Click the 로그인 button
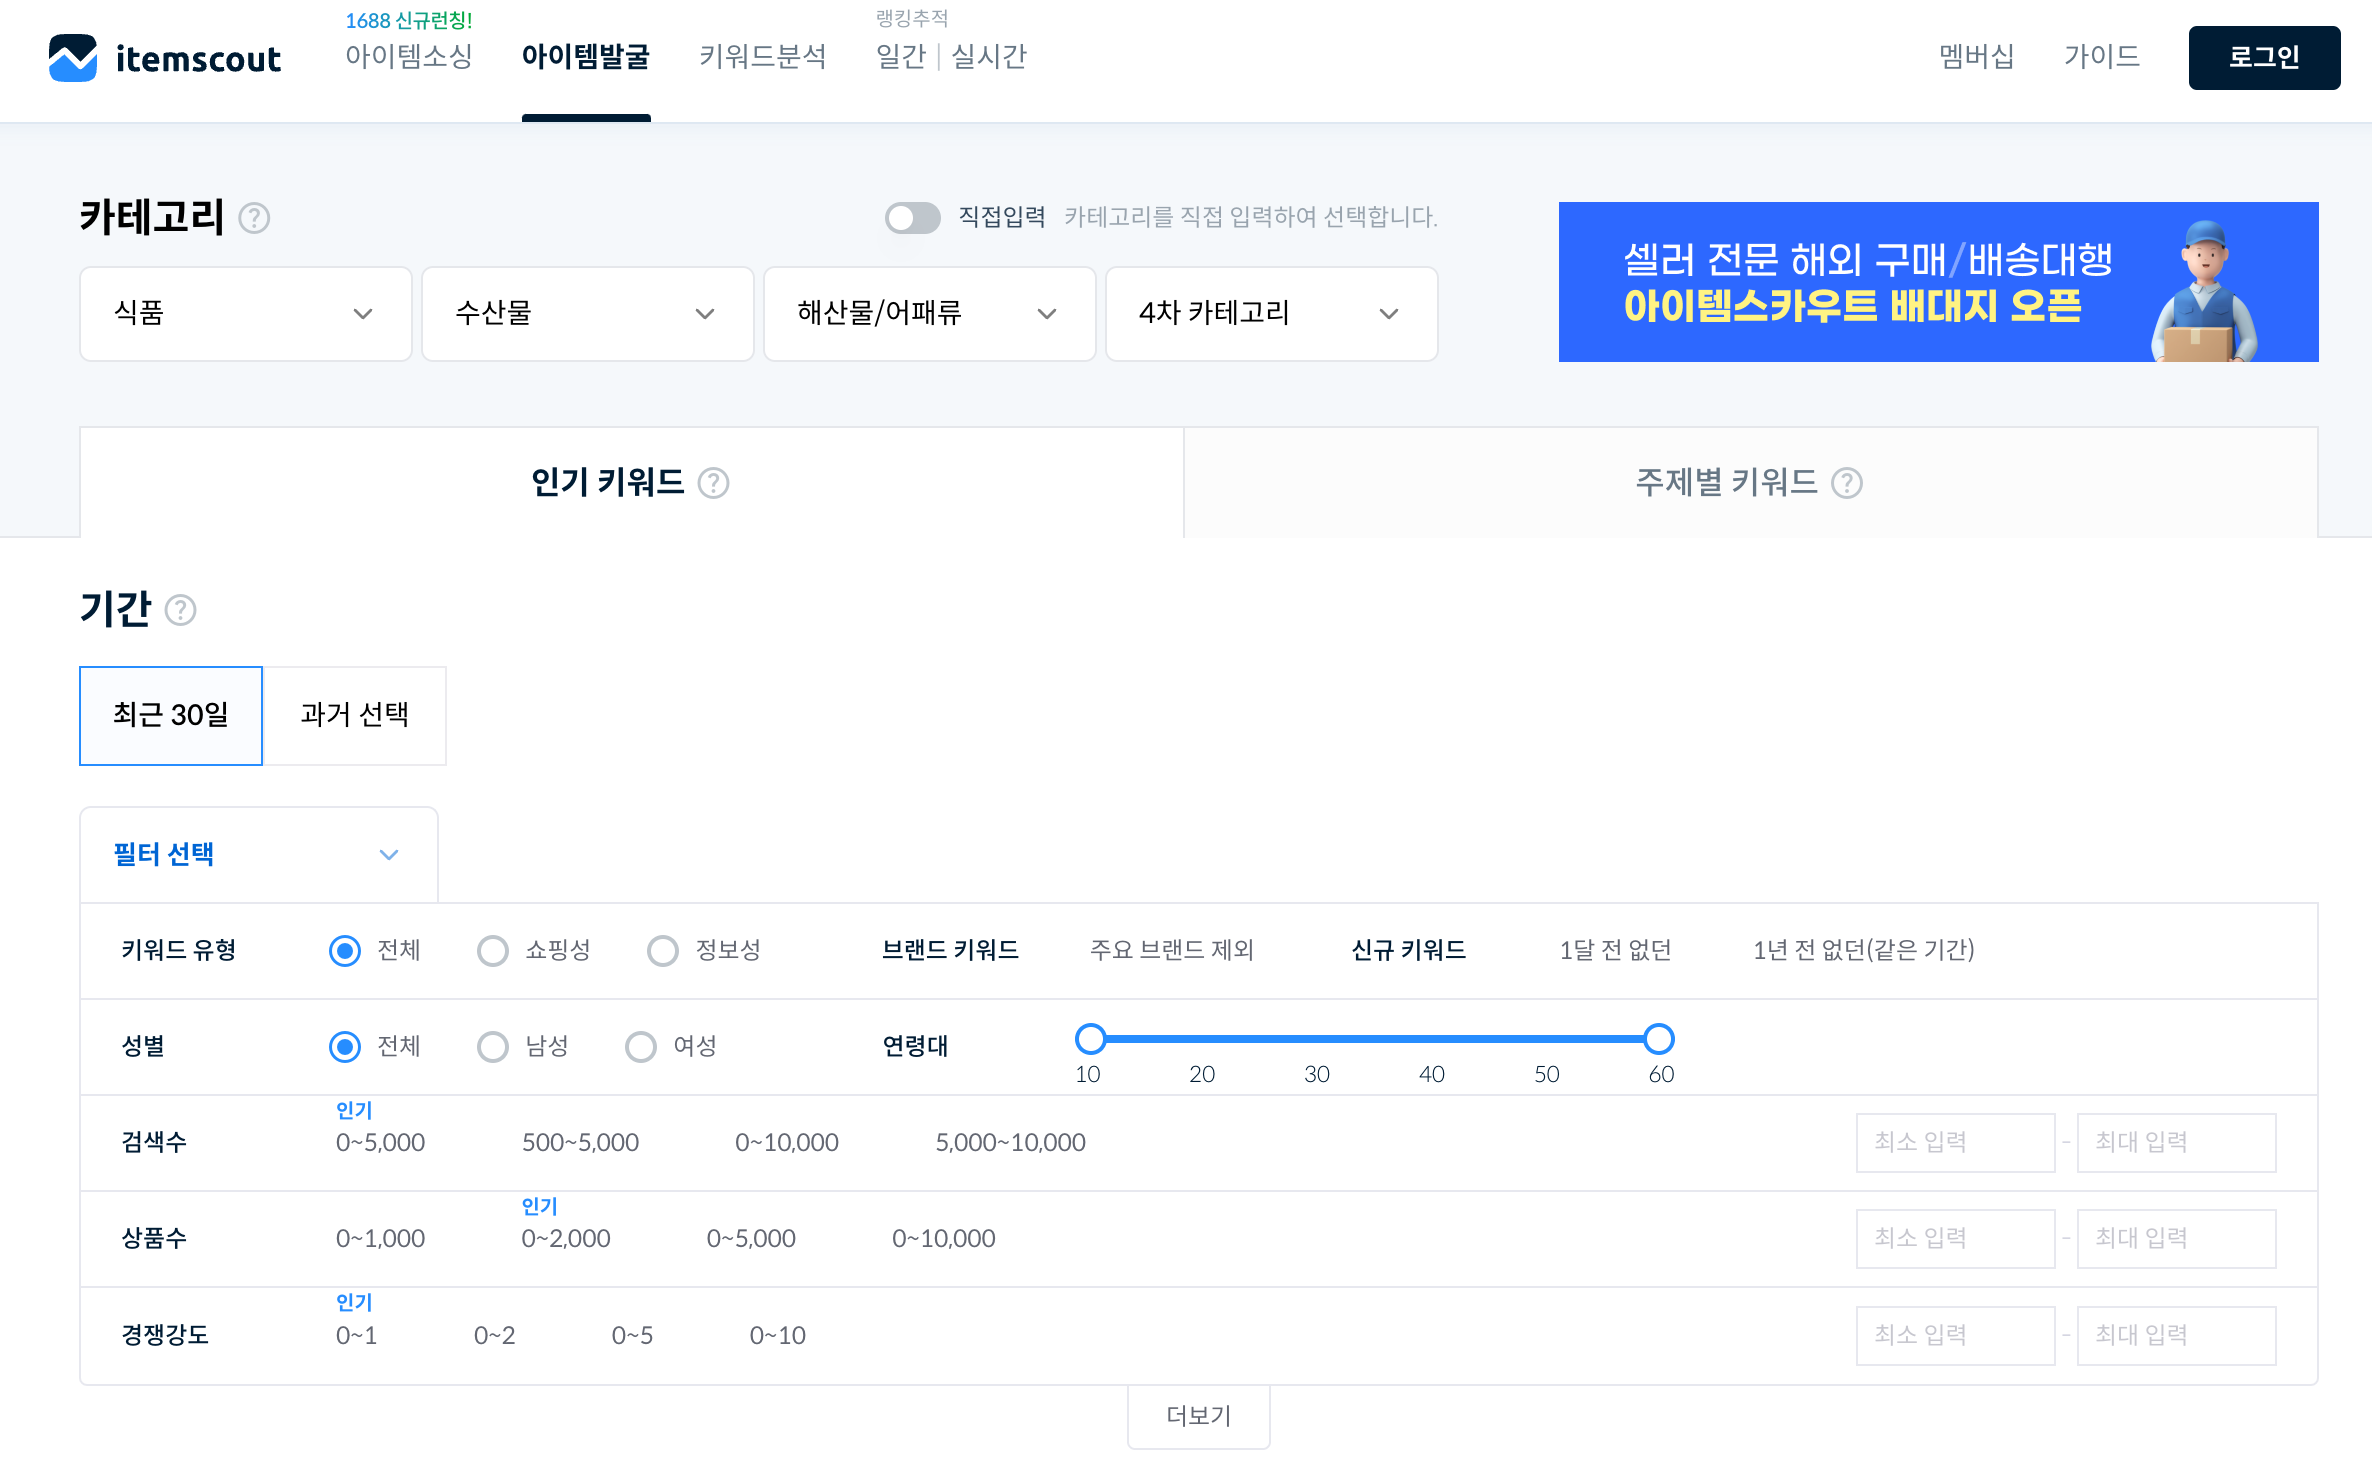Image resolution: width=2372 pixels, height=1462 pixels. click(x=2263, y=57)
